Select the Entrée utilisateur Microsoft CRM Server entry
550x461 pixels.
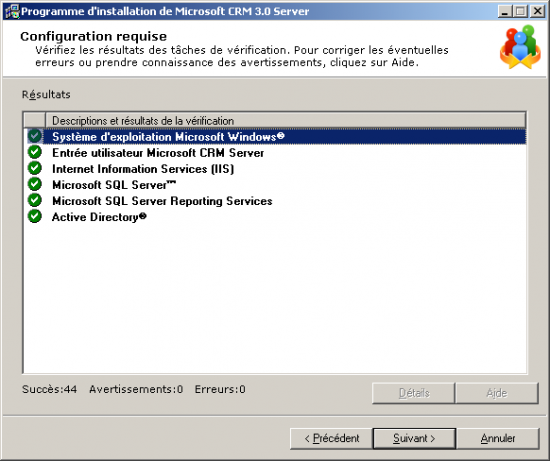(276, 153)
